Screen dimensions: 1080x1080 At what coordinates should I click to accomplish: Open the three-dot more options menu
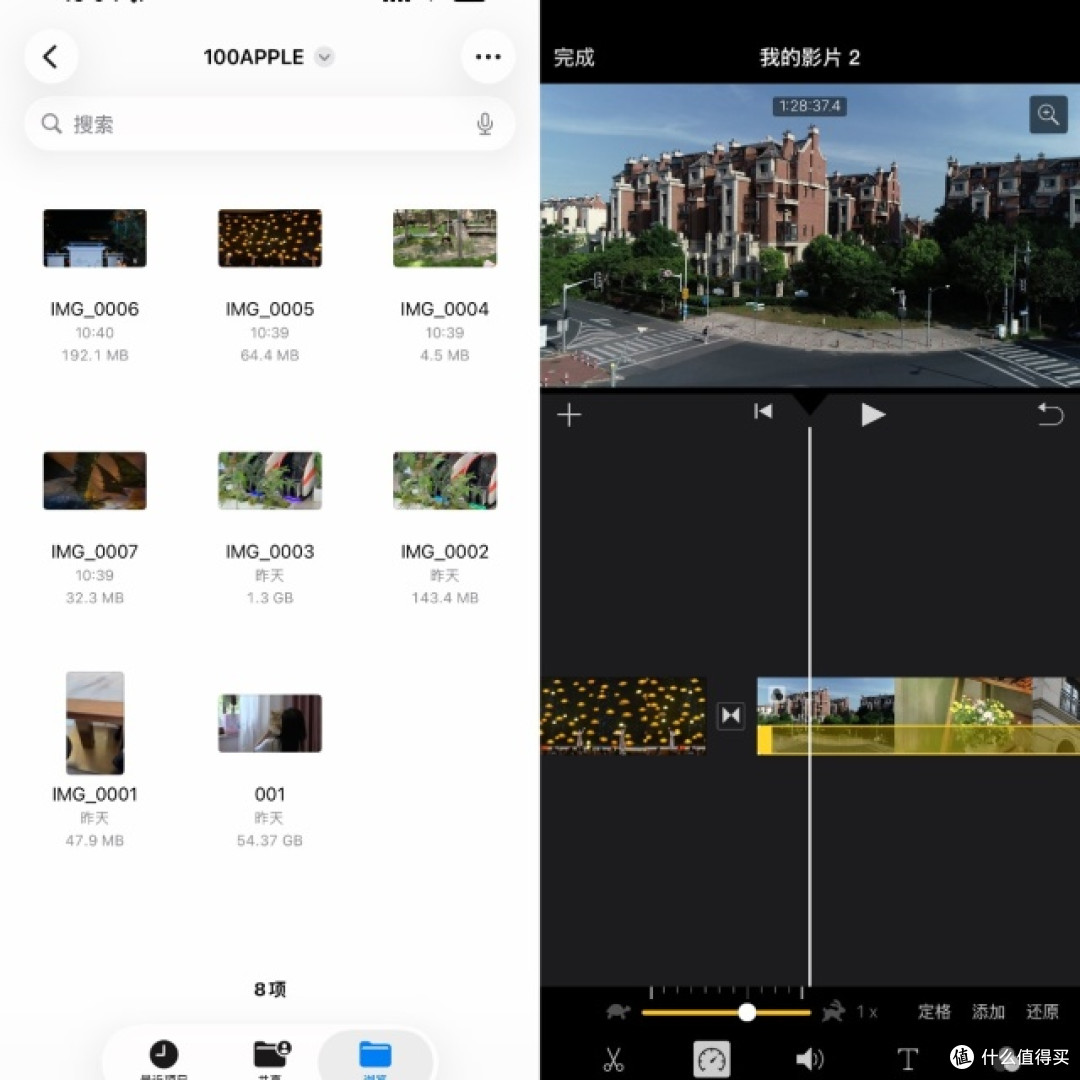(488, 56)
